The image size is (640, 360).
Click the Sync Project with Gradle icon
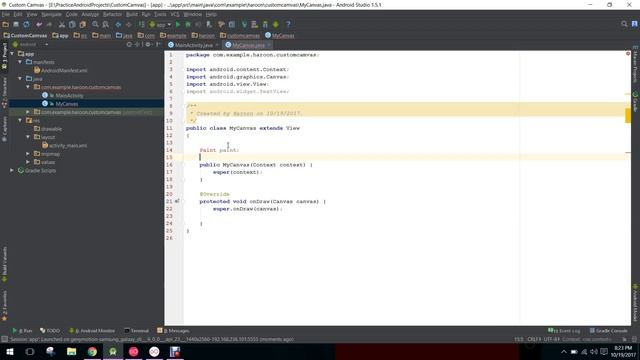(244, 24)
